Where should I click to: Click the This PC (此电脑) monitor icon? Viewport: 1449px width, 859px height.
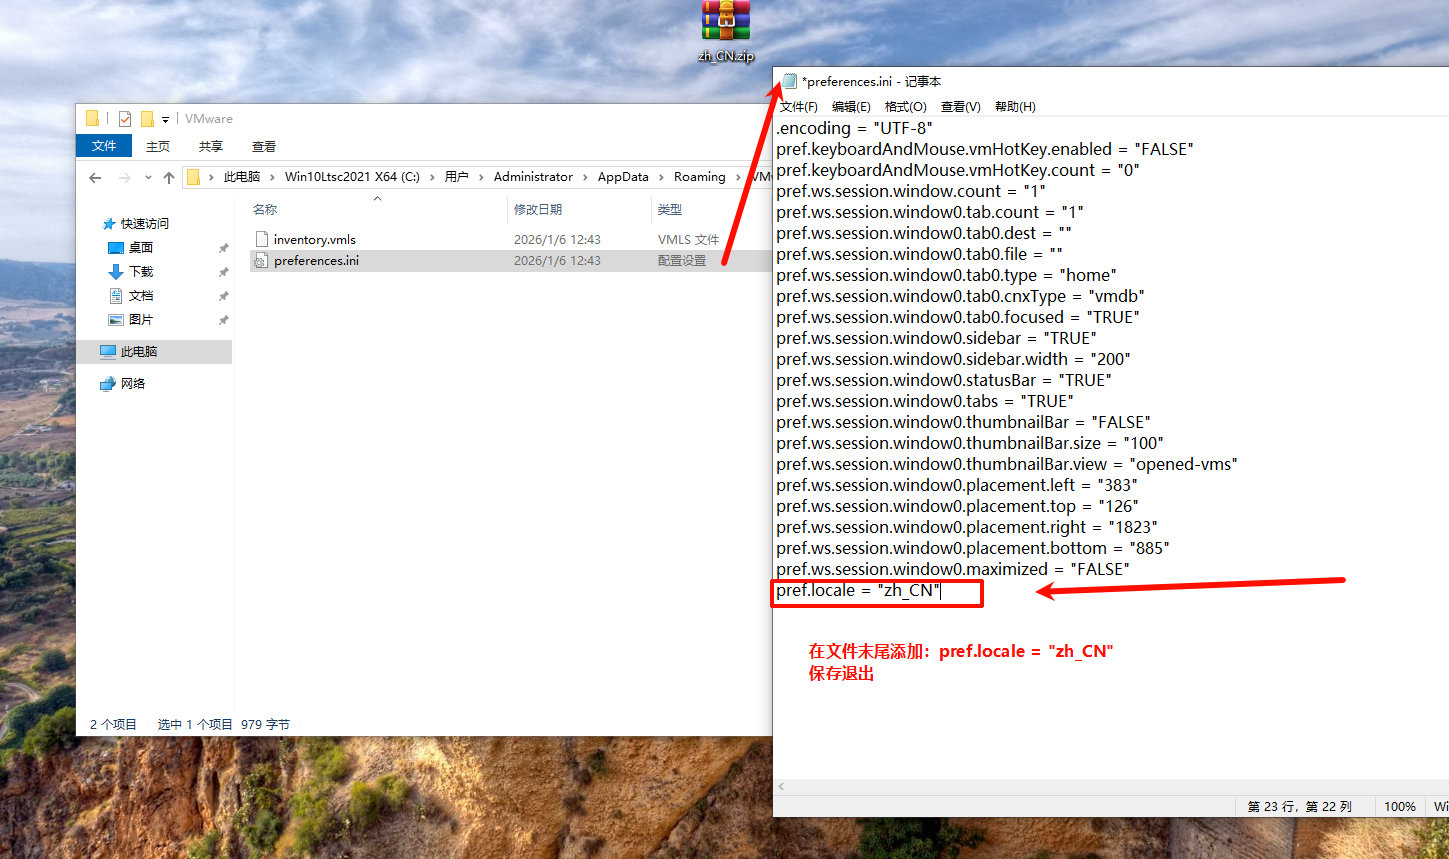108,352
